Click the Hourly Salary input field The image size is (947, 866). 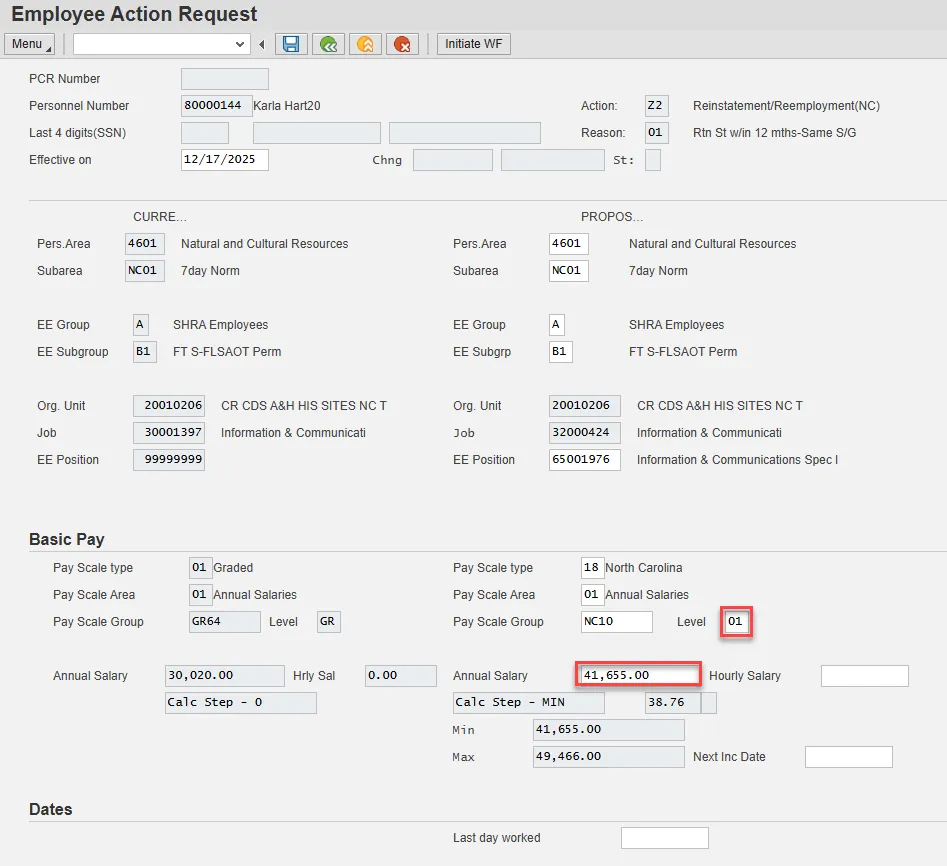(864, 676)
